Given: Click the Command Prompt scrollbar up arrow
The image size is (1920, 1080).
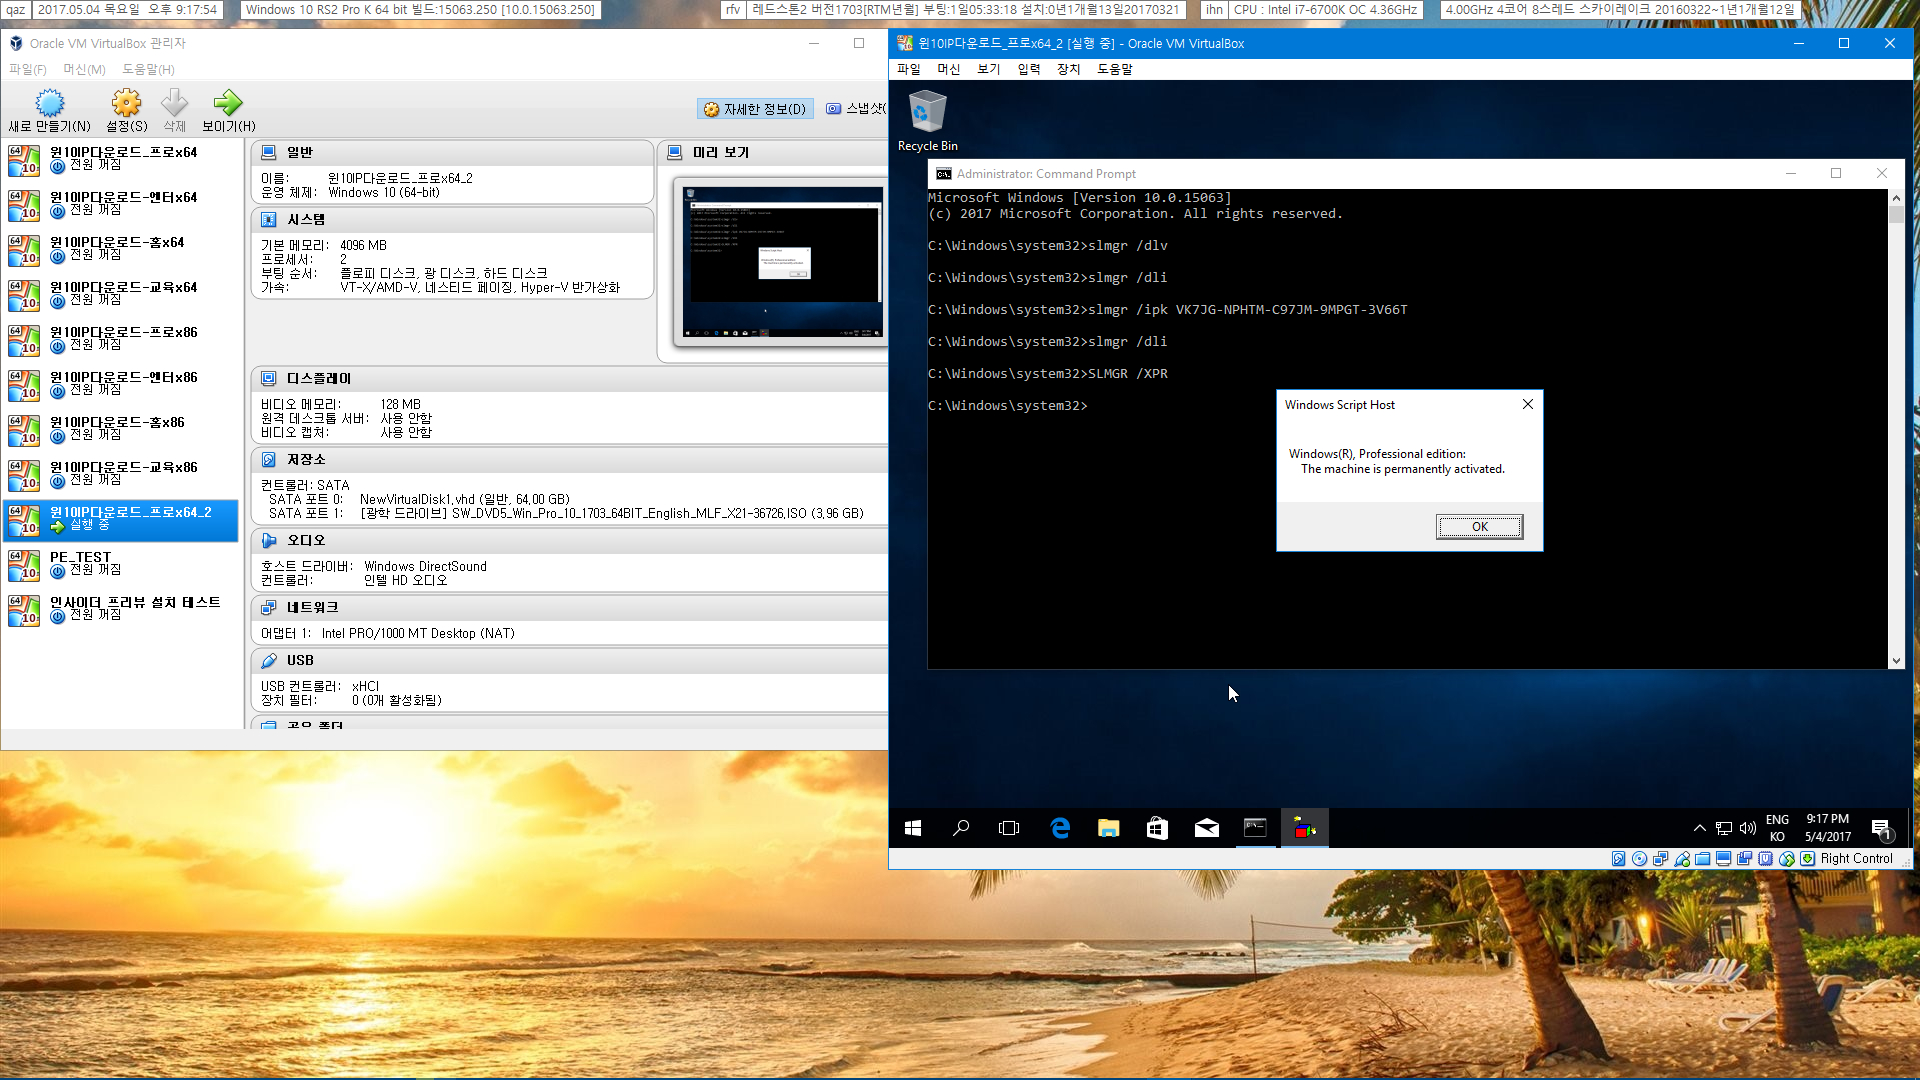Looking at the screenshot, I should point(1896,198).
